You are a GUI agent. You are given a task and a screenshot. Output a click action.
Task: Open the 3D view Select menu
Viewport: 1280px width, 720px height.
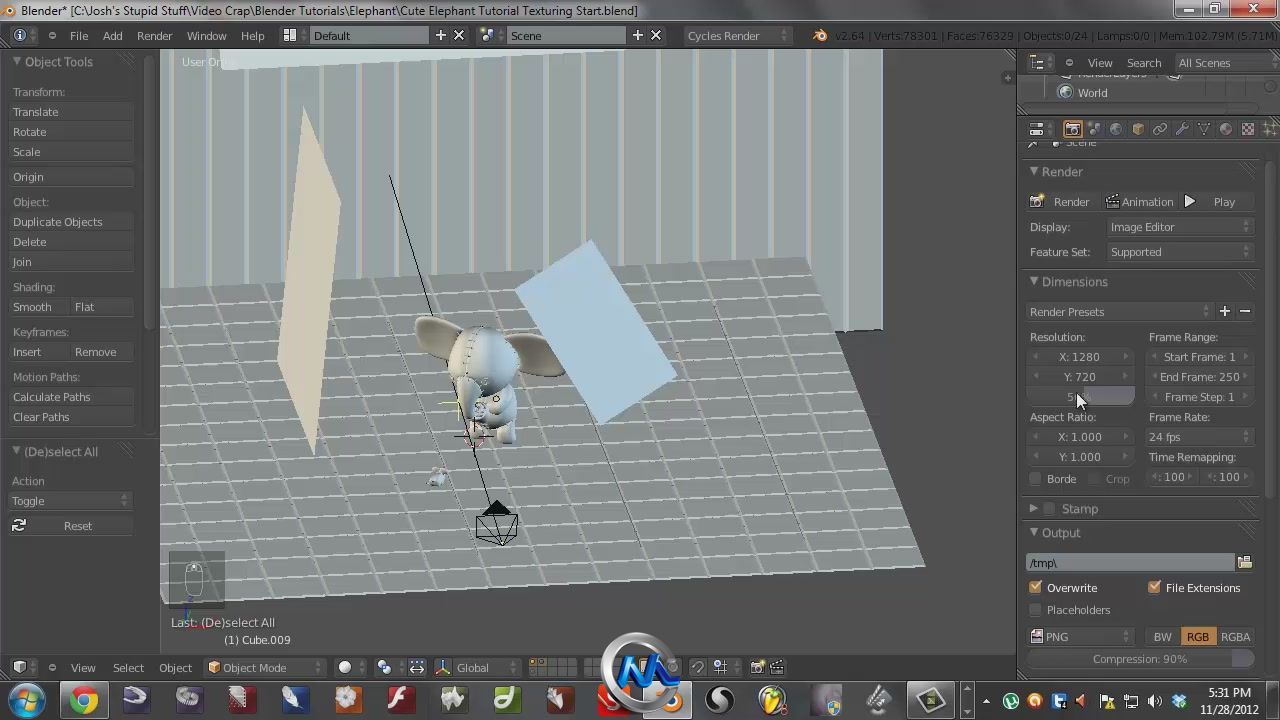[128, 667]
